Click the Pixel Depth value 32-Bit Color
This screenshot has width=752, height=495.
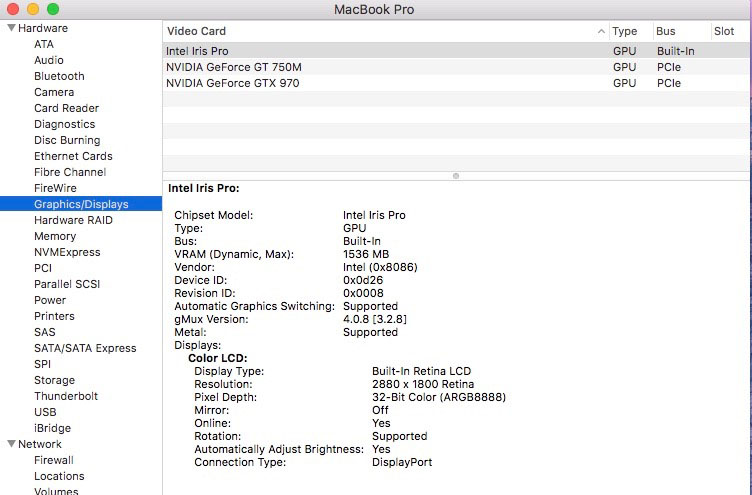438,397
